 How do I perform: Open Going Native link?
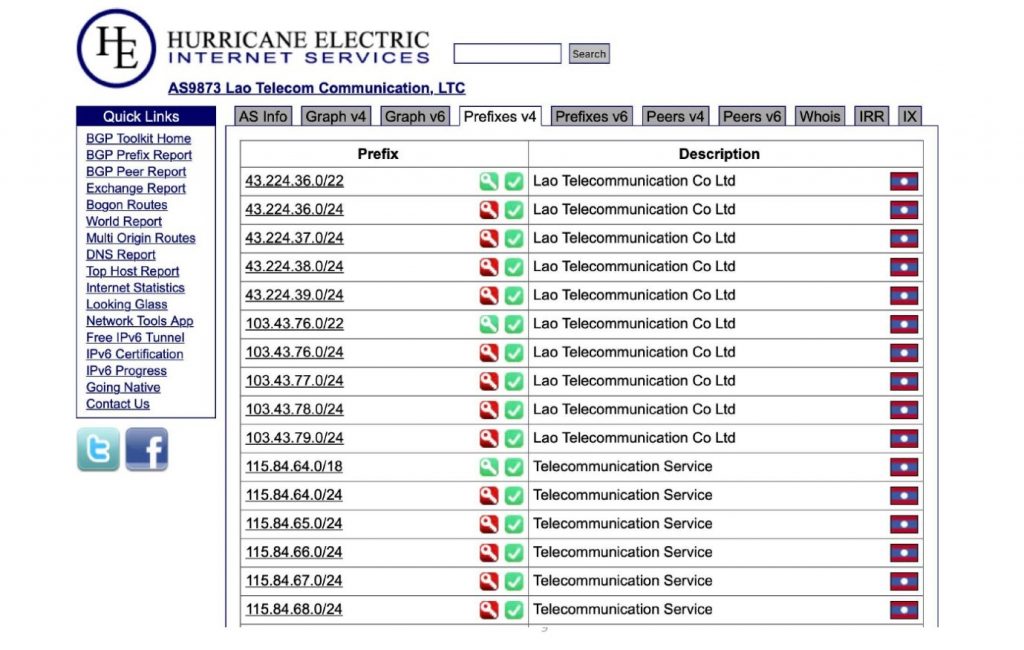click(x=123, y=387)
